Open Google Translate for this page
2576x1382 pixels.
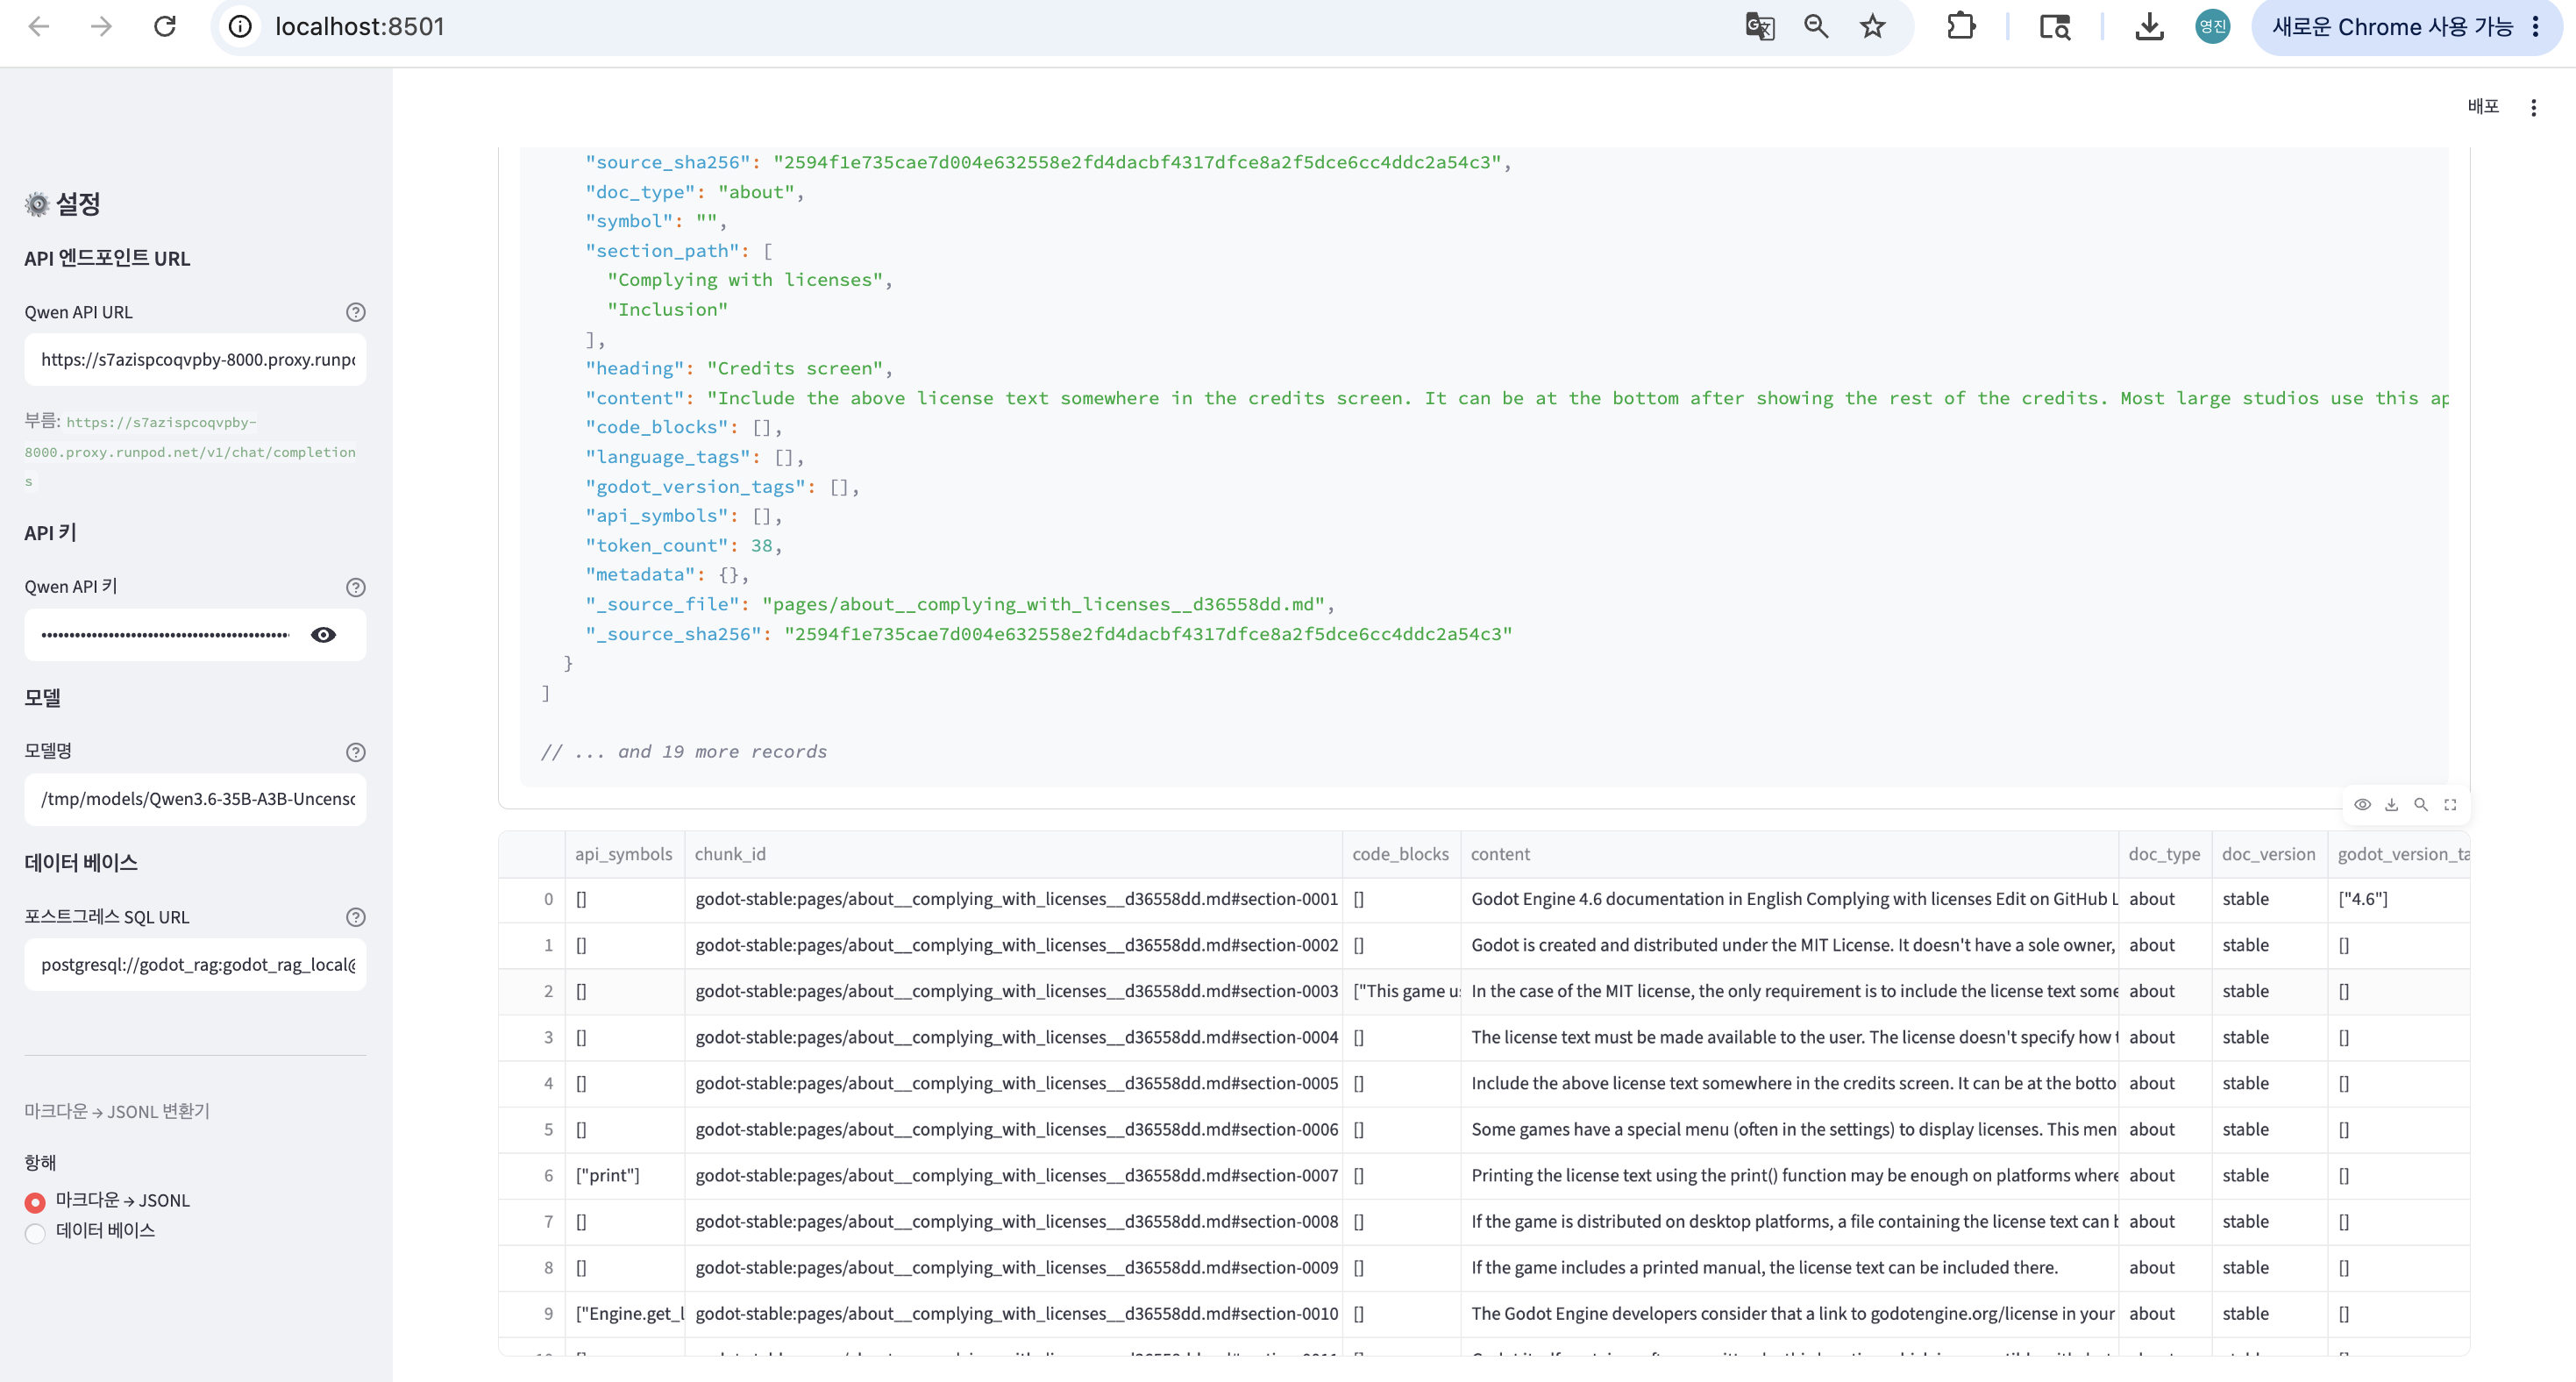1759,26
